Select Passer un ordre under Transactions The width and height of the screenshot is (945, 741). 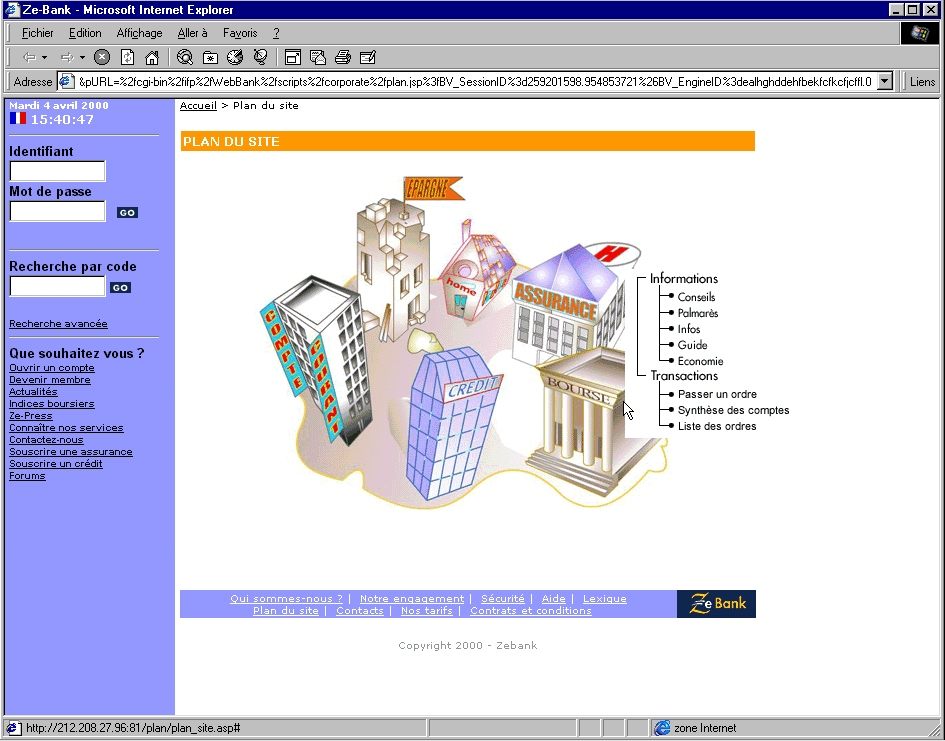[x=717, y=394]
